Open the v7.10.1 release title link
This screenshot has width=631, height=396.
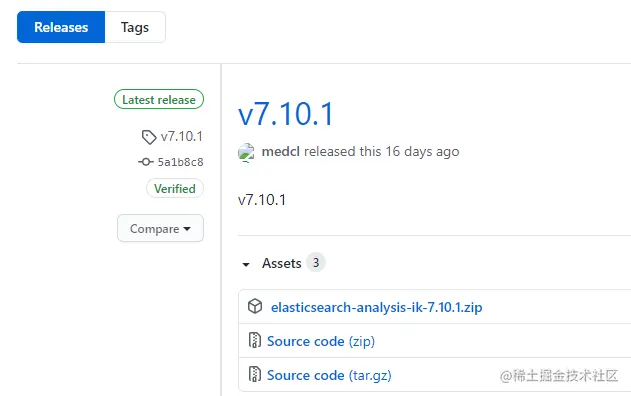tap(286, 114)
